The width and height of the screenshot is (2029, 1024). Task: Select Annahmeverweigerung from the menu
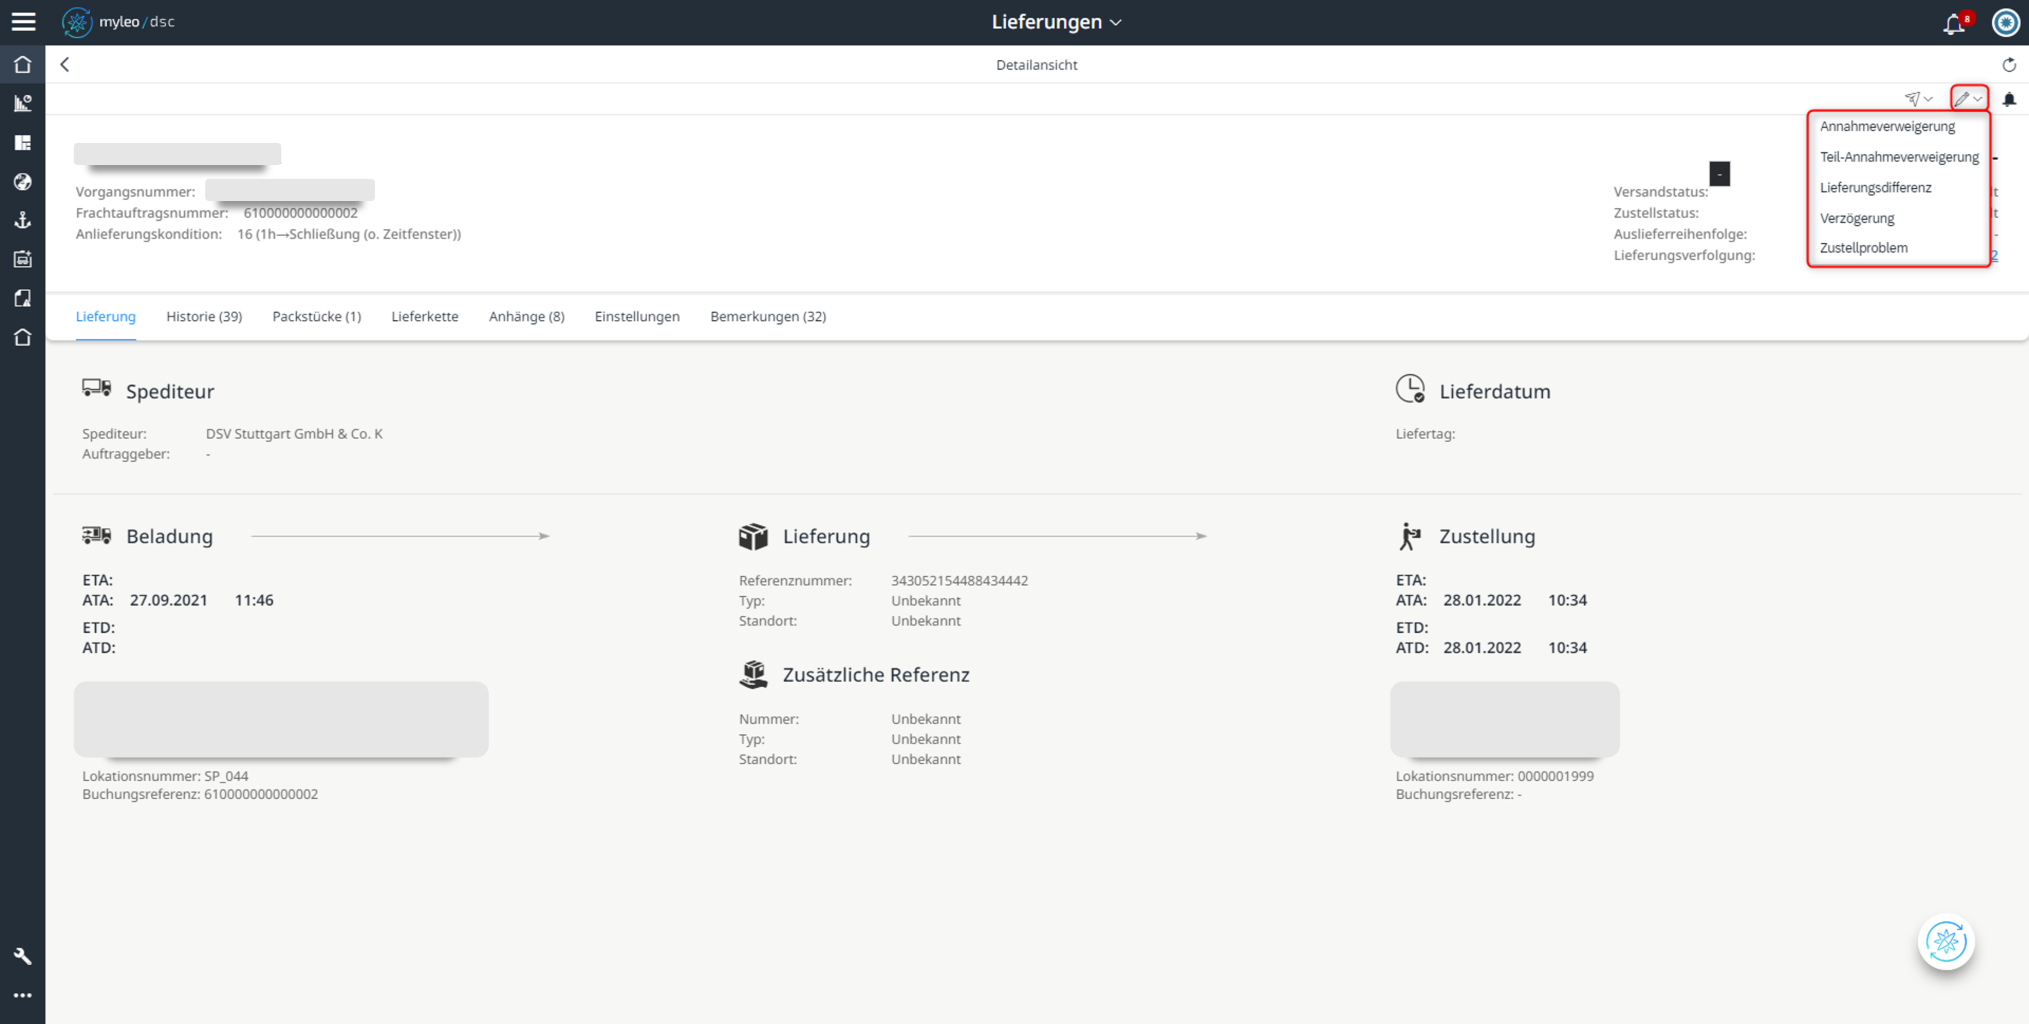[1887, 127]
